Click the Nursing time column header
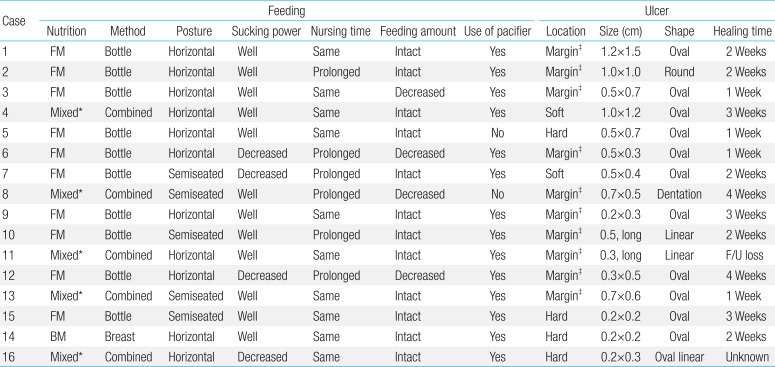Image resolution: width=775 pixels, height=367 pixels. click(340, 32)
